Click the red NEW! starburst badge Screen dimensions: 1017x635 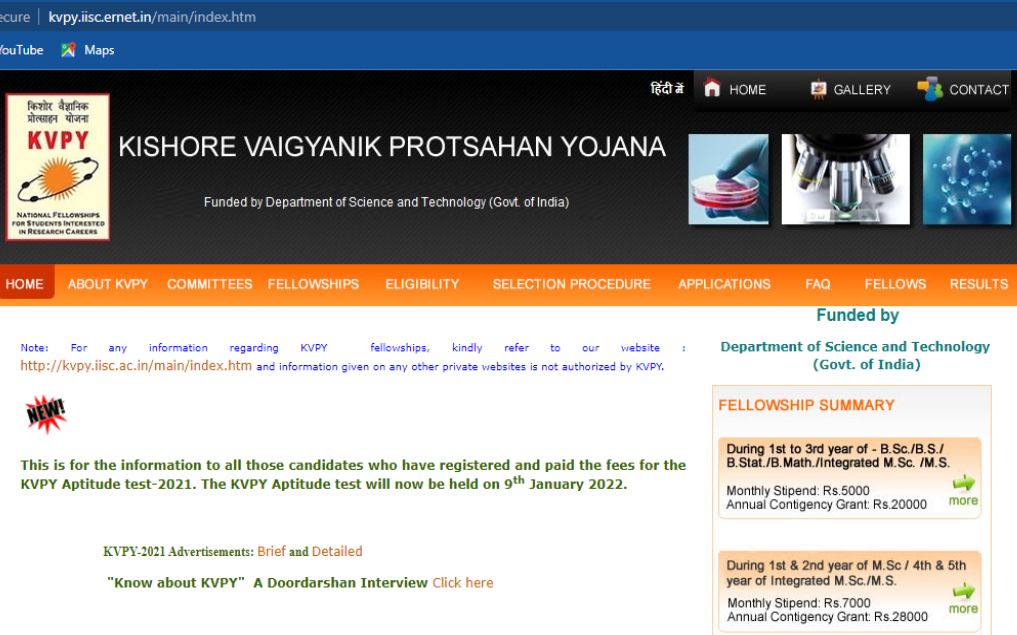click(x=46, y=413)
